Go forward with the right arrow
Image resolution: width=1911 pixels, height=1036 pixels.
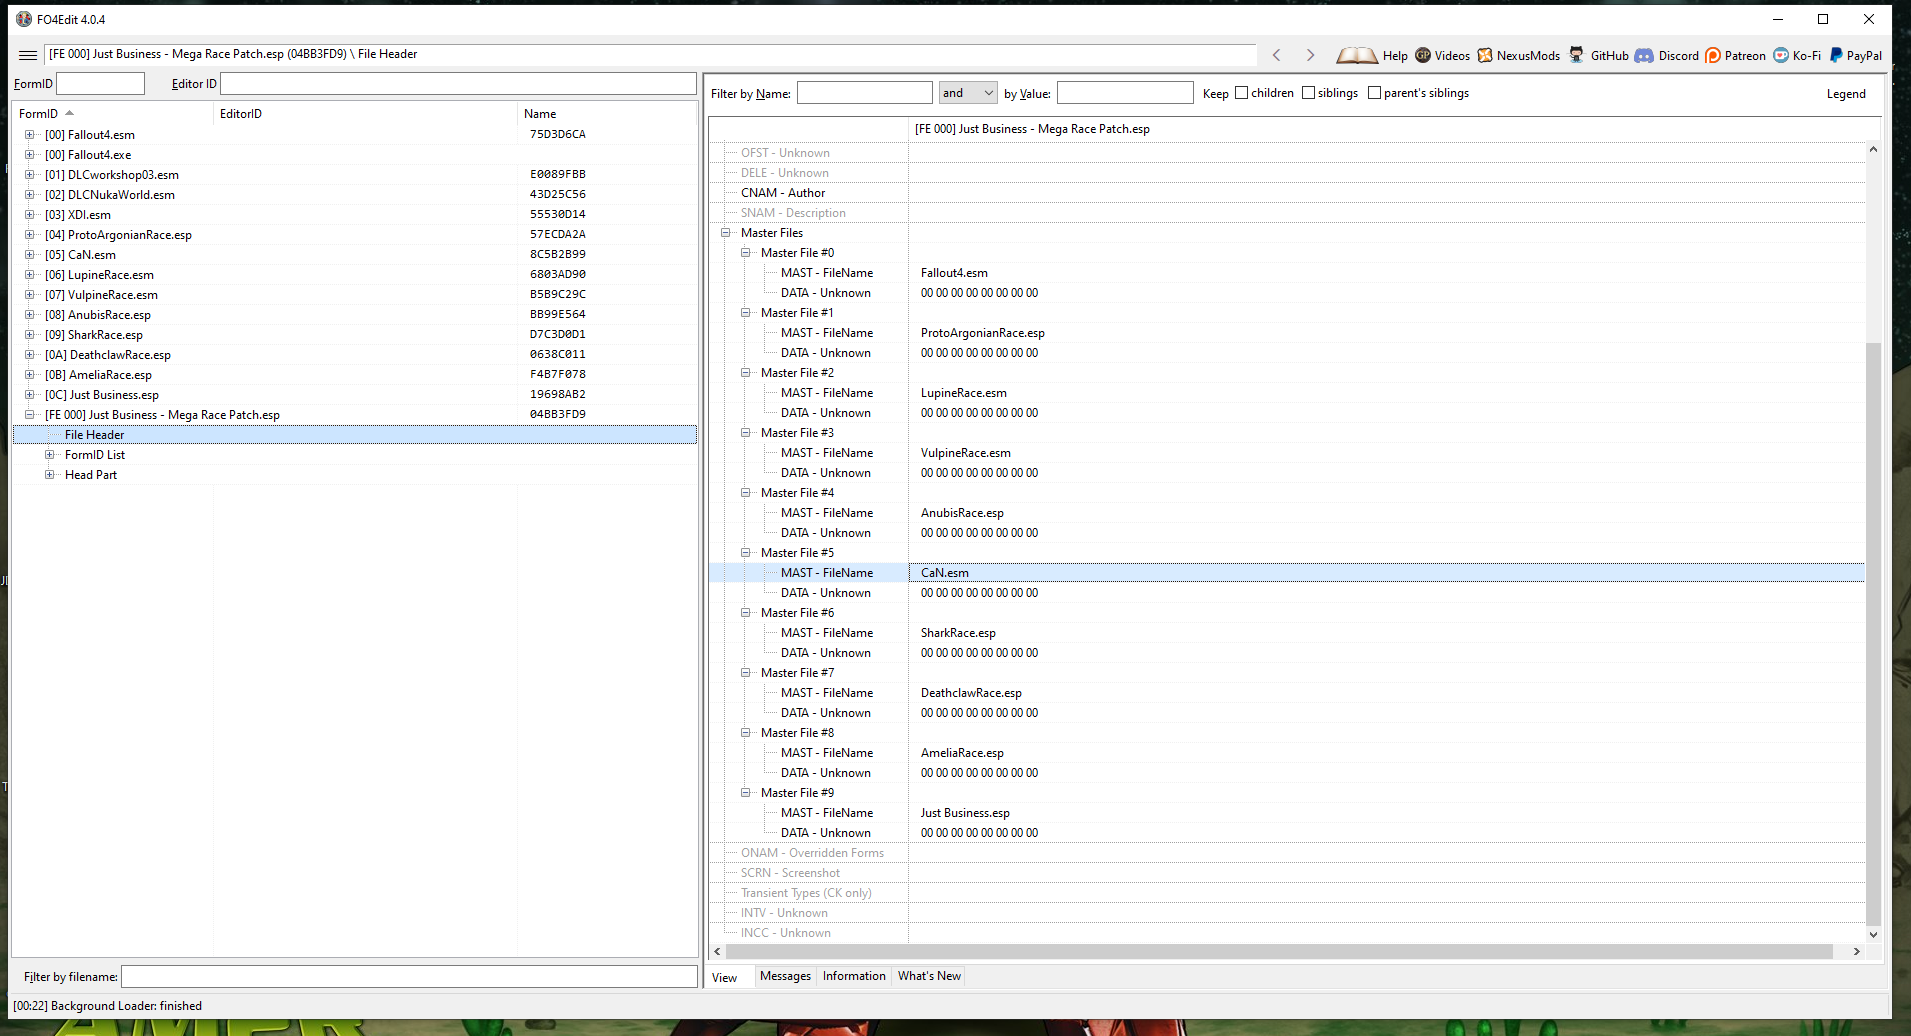coord(1310,55)
